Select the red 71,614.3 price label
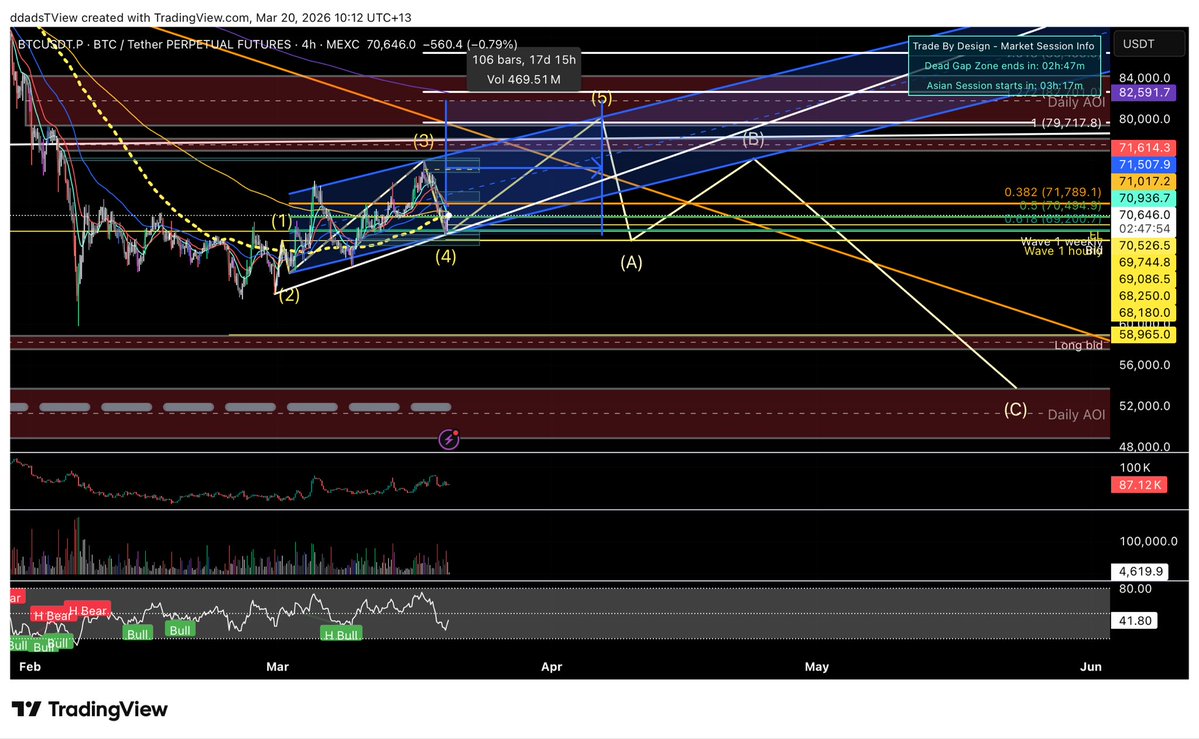Screen dimensions: 1199x739 [1144, 148]
